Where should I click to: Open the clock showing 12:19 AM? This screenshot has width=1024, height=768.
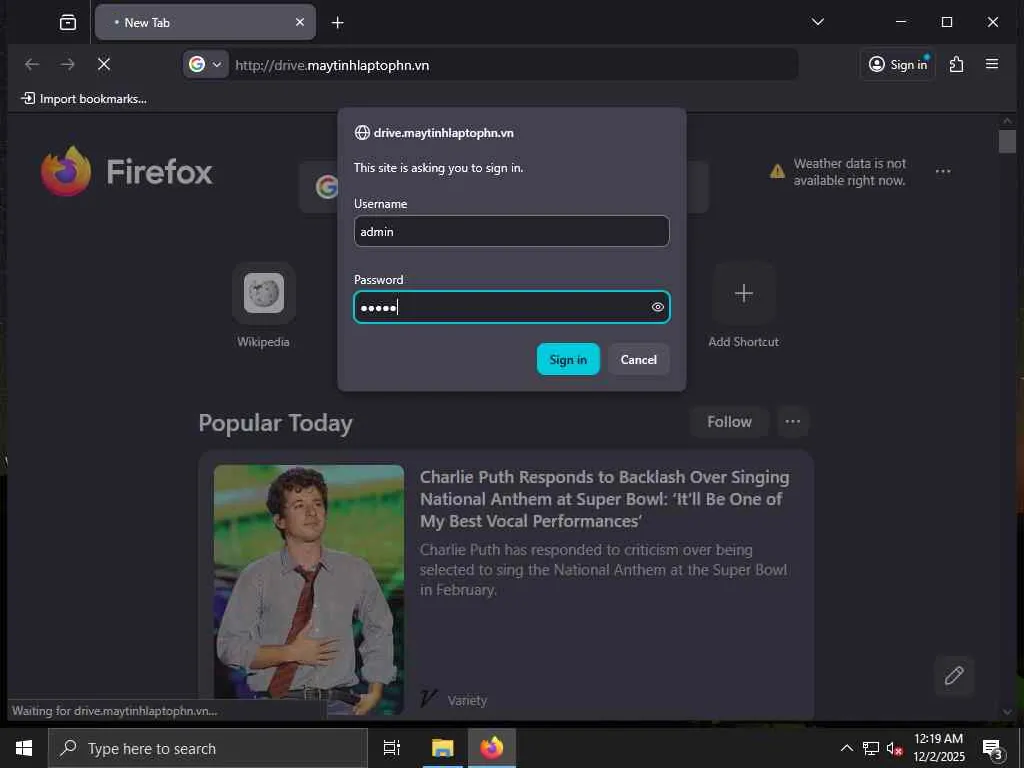coord(938,748)
